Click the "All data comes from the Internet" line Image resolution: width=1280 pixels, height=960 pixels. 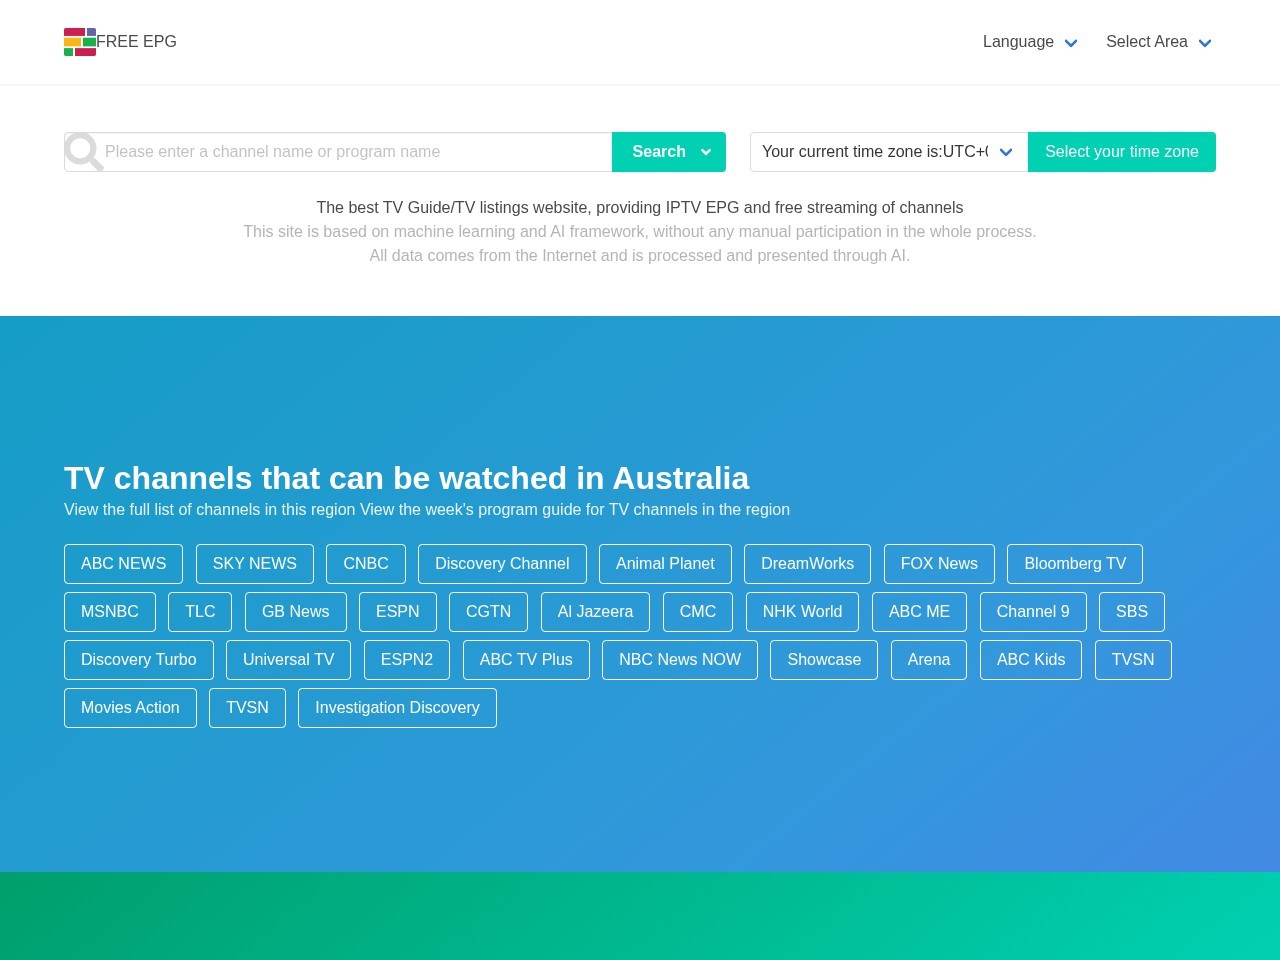(x=640, y=256)
